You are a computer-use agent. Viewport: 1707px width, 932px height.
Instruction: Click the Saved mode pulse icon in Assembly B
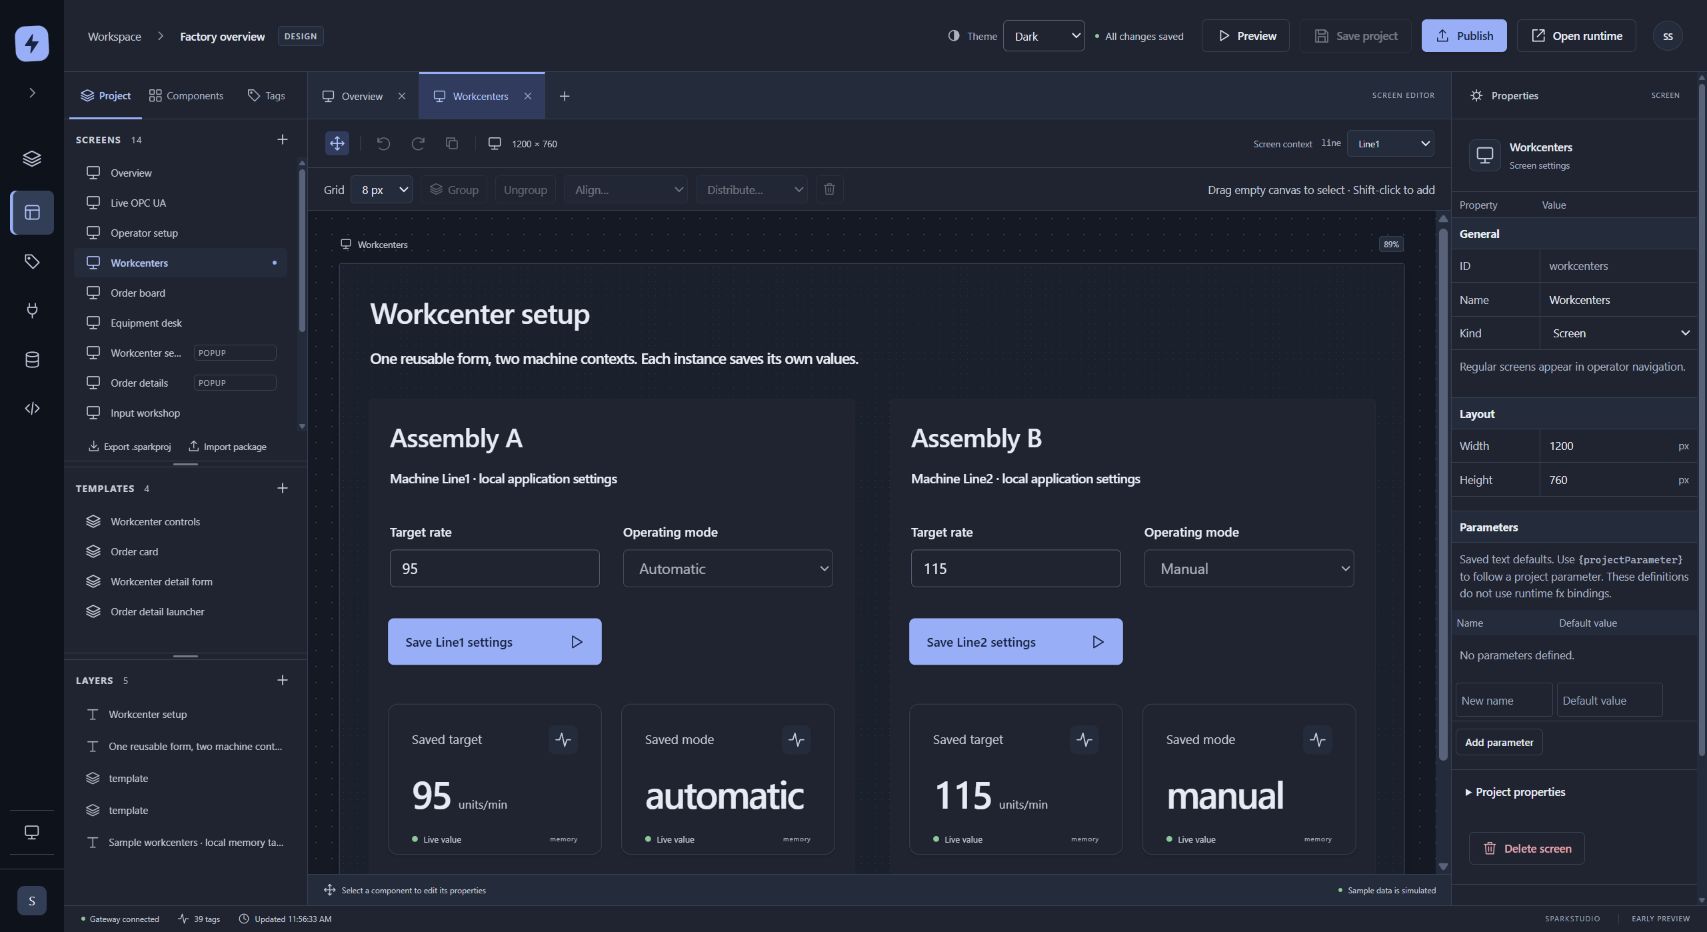1318,740
